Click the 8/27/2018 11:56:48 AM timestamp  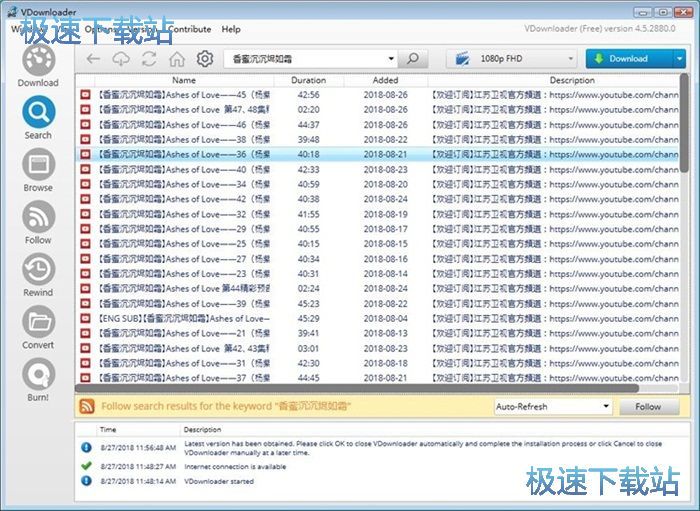coord(138,448)
